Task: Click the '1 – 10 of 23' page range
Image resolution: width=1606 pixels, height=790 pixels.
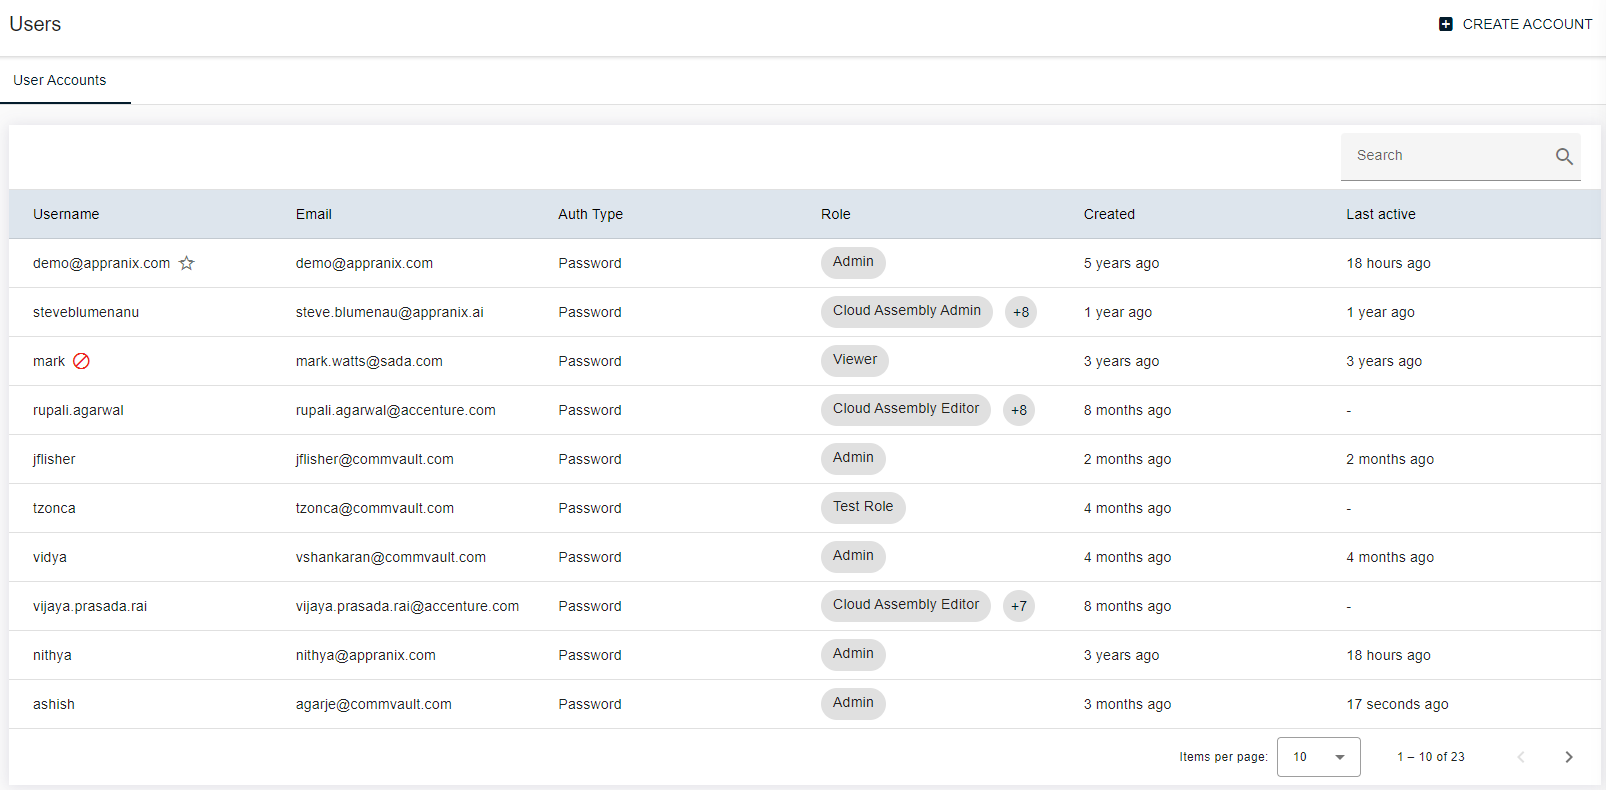Action: [x=1431, y=757]
